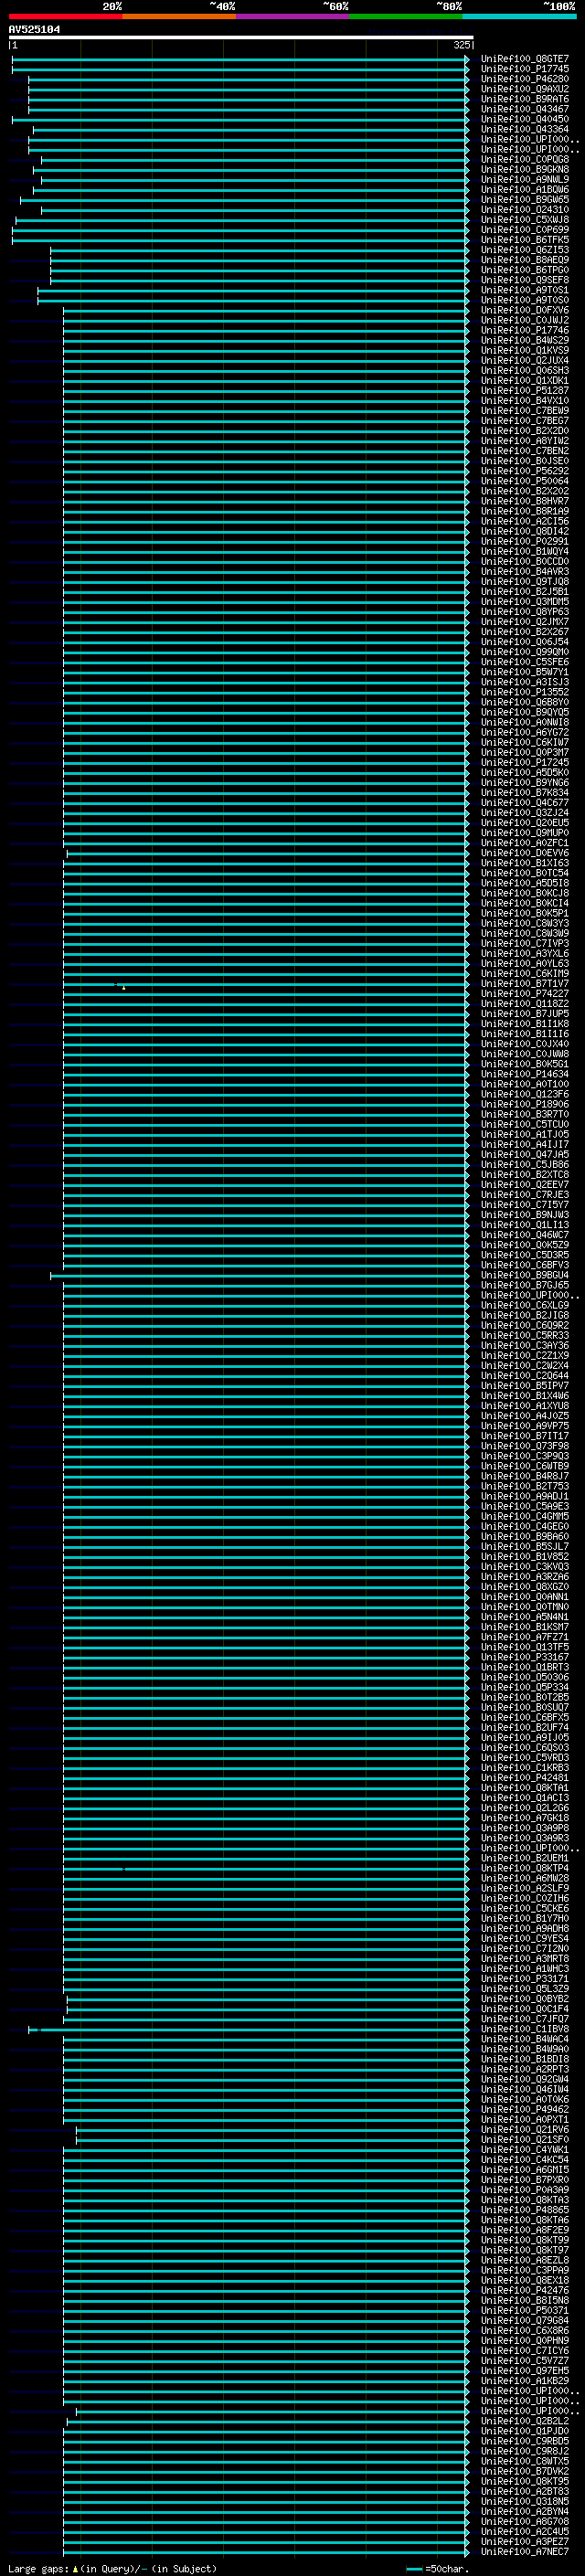Open hit UniRef100_P18906
Image resolution: width=585 pixels, height=2576 pixels.
(x=525, y=1104)
